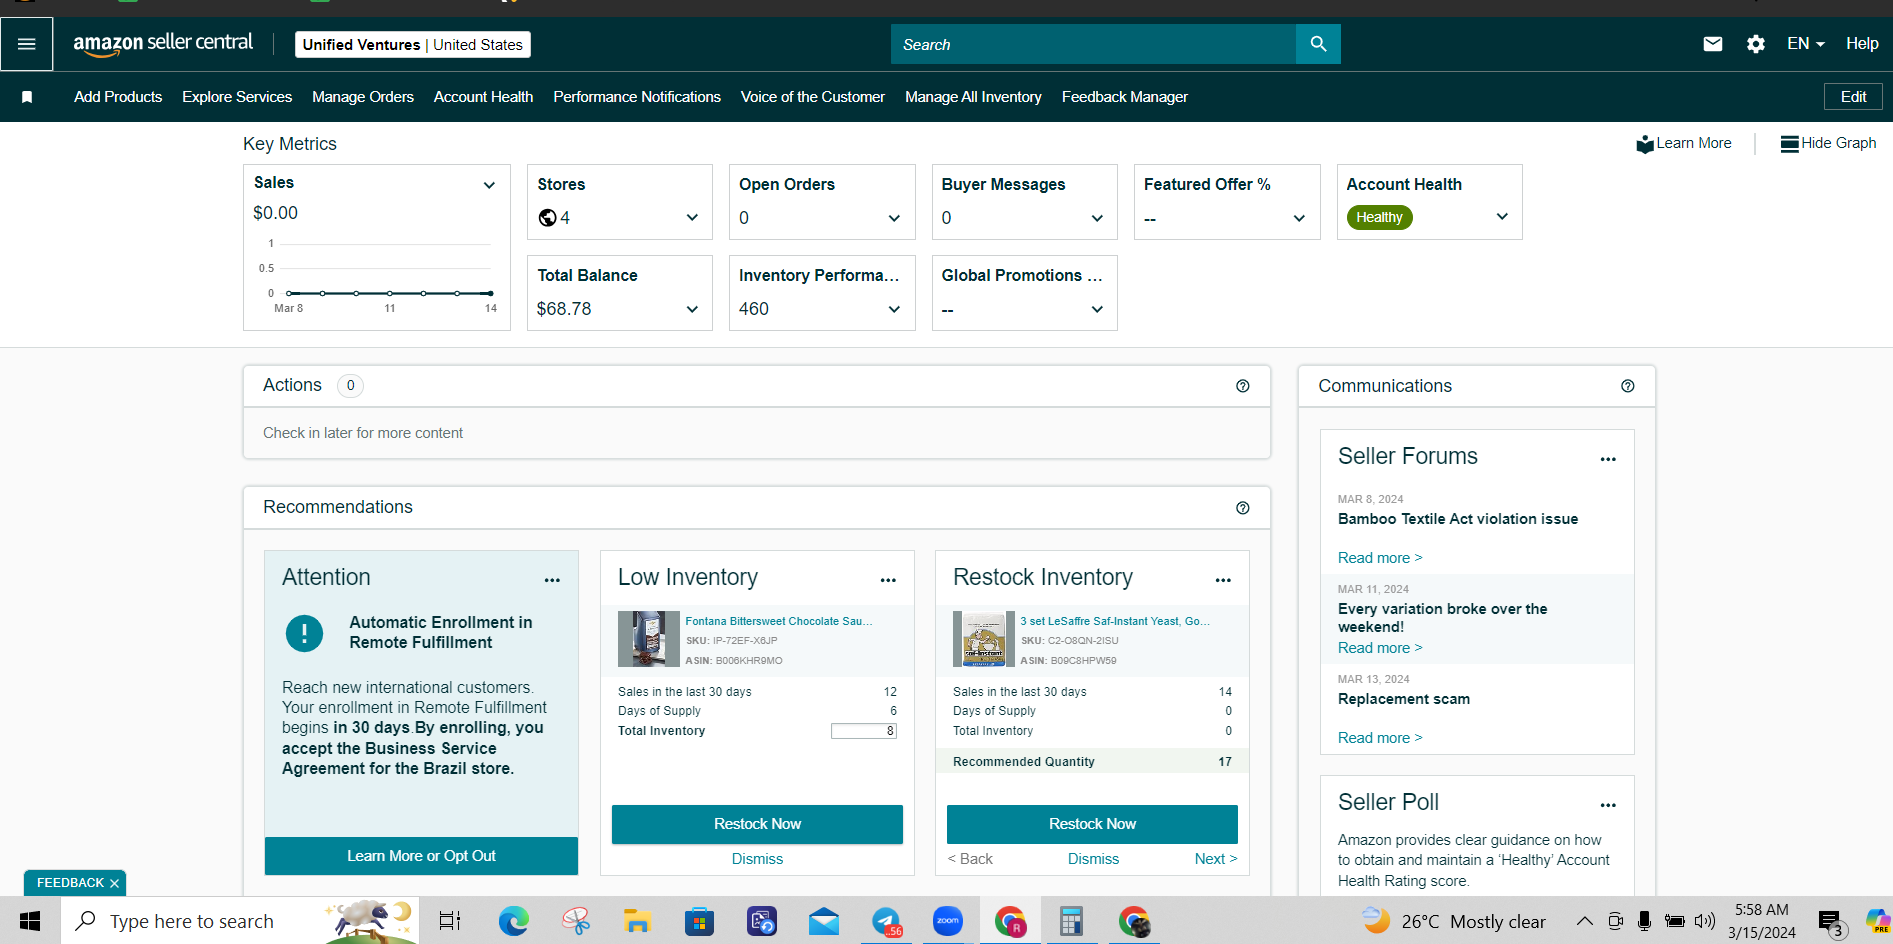Image resolution: width=1893 pixels, height=944 pixels.
Task: Open Account Health in the nav bar
Action: click(x=483, y=97)
